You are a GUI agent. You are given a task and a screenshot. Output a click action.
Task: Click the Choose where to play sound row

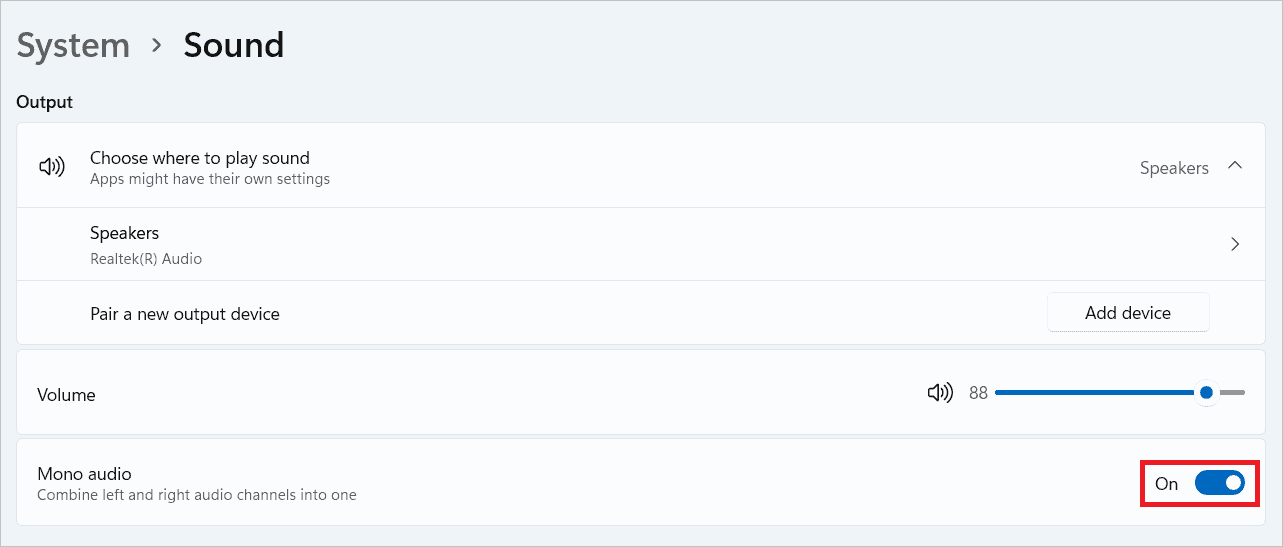click(600, 167)
